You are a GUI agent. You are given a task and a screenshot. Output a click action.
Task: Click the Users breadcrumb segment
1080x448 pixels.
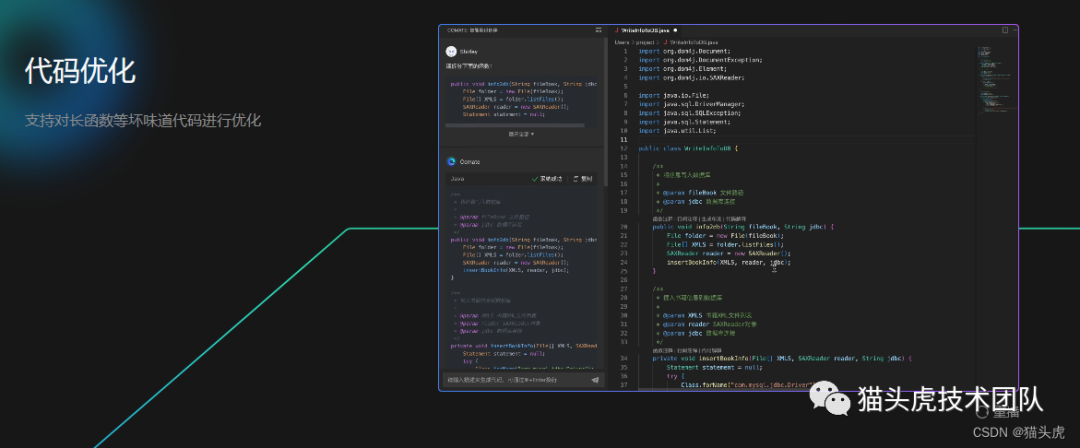pos(622,42)
